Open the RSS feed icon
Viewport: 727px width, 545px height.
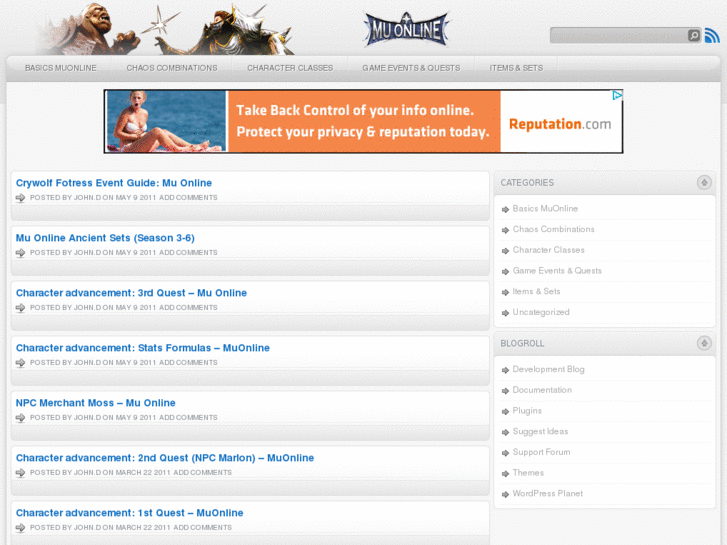point(712,35)
